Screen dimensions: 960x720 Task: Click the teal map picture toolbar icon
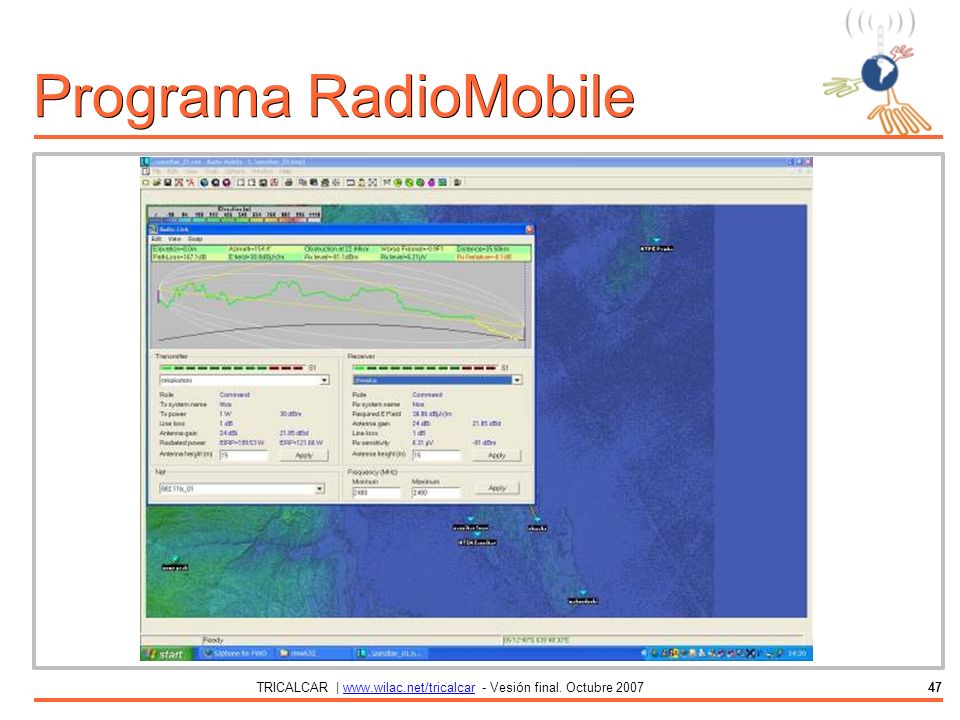click(x=442, y=182)
